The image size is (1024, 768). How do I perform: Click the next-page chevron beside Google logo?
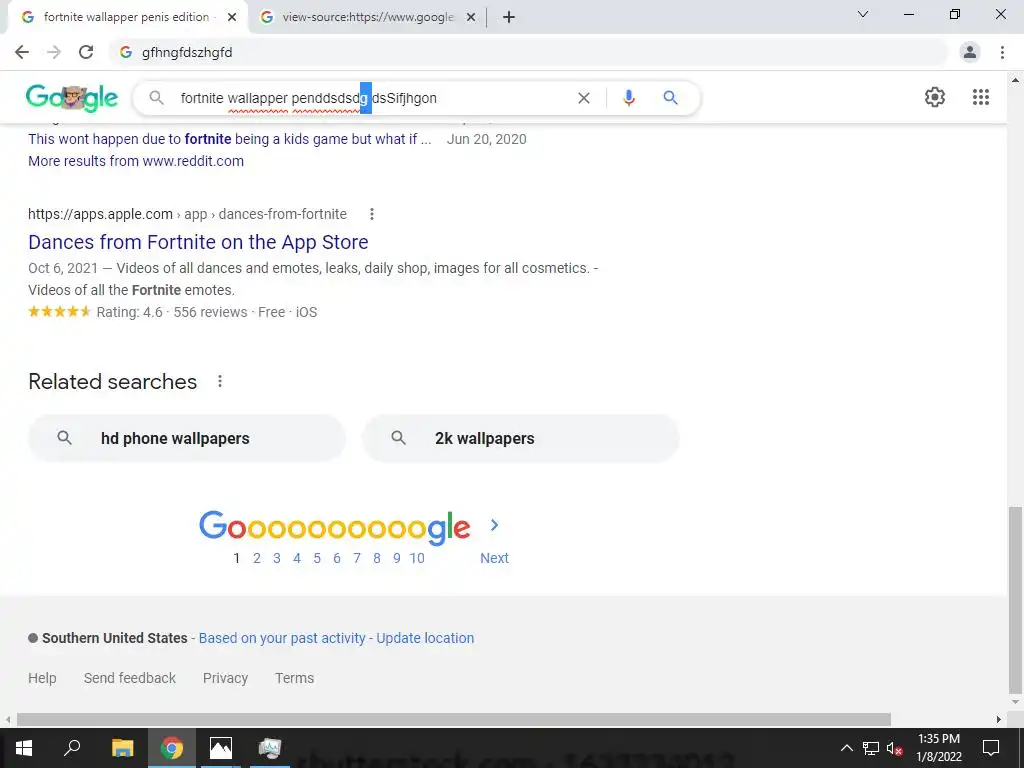[x=494, y=525]
